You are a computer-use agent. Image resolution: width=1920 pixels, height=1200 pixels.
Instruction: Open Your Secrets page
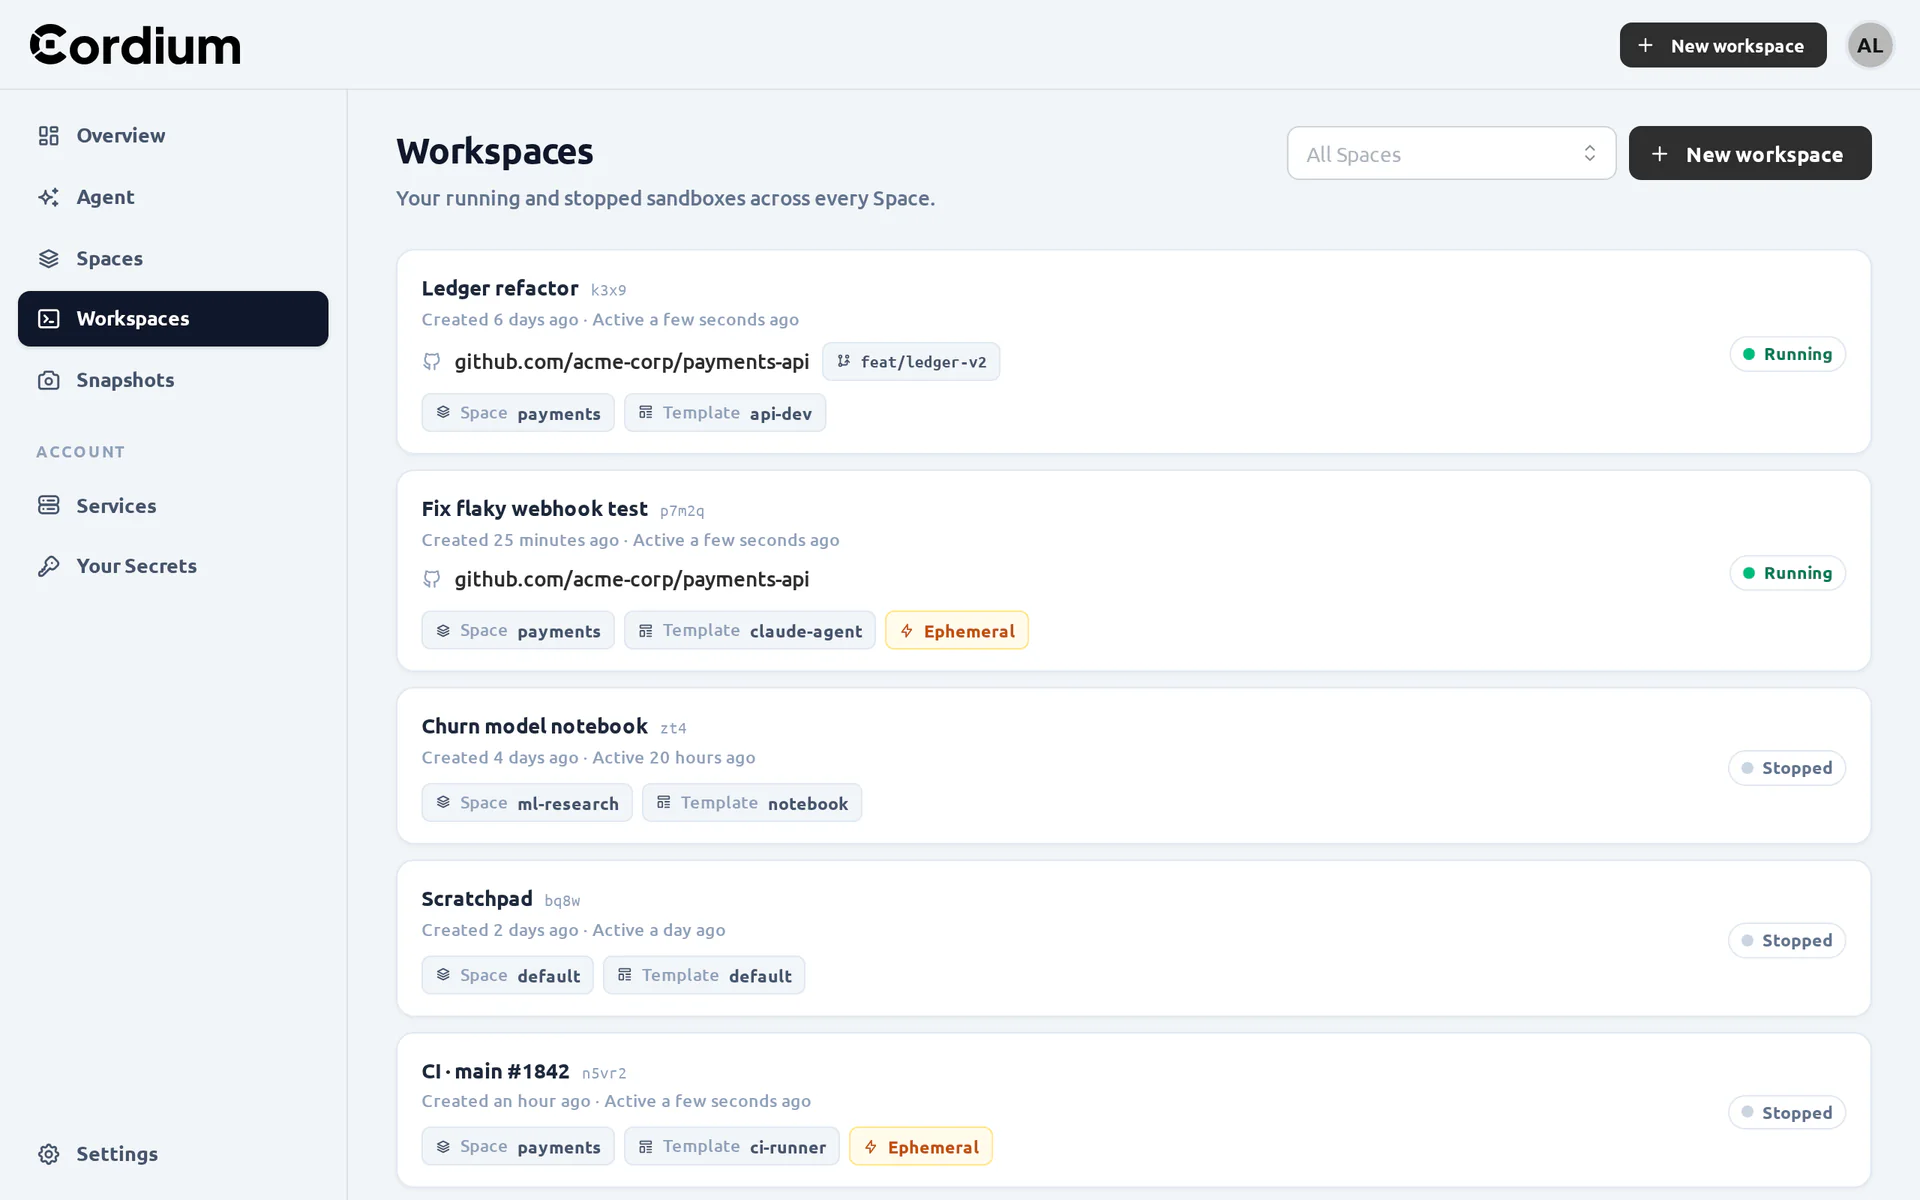(173, 566)
